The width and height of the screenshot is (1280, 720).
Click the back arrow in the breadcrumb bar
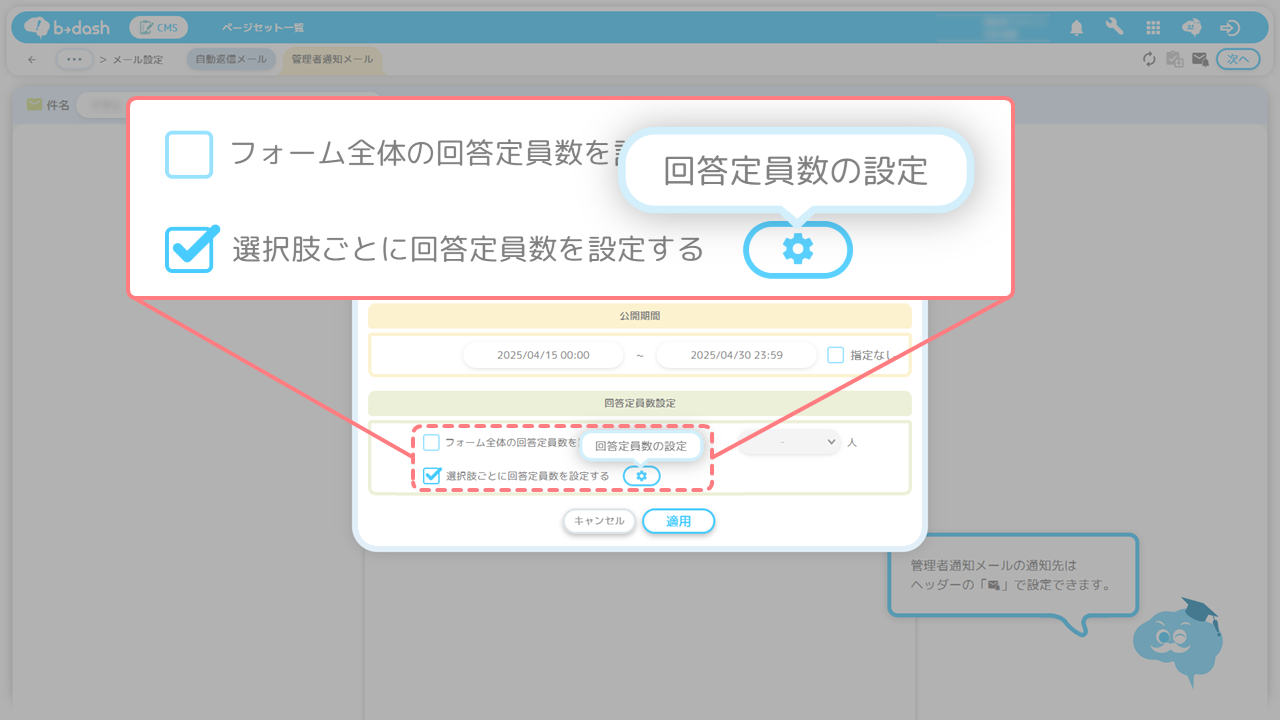tap(32, 60)
